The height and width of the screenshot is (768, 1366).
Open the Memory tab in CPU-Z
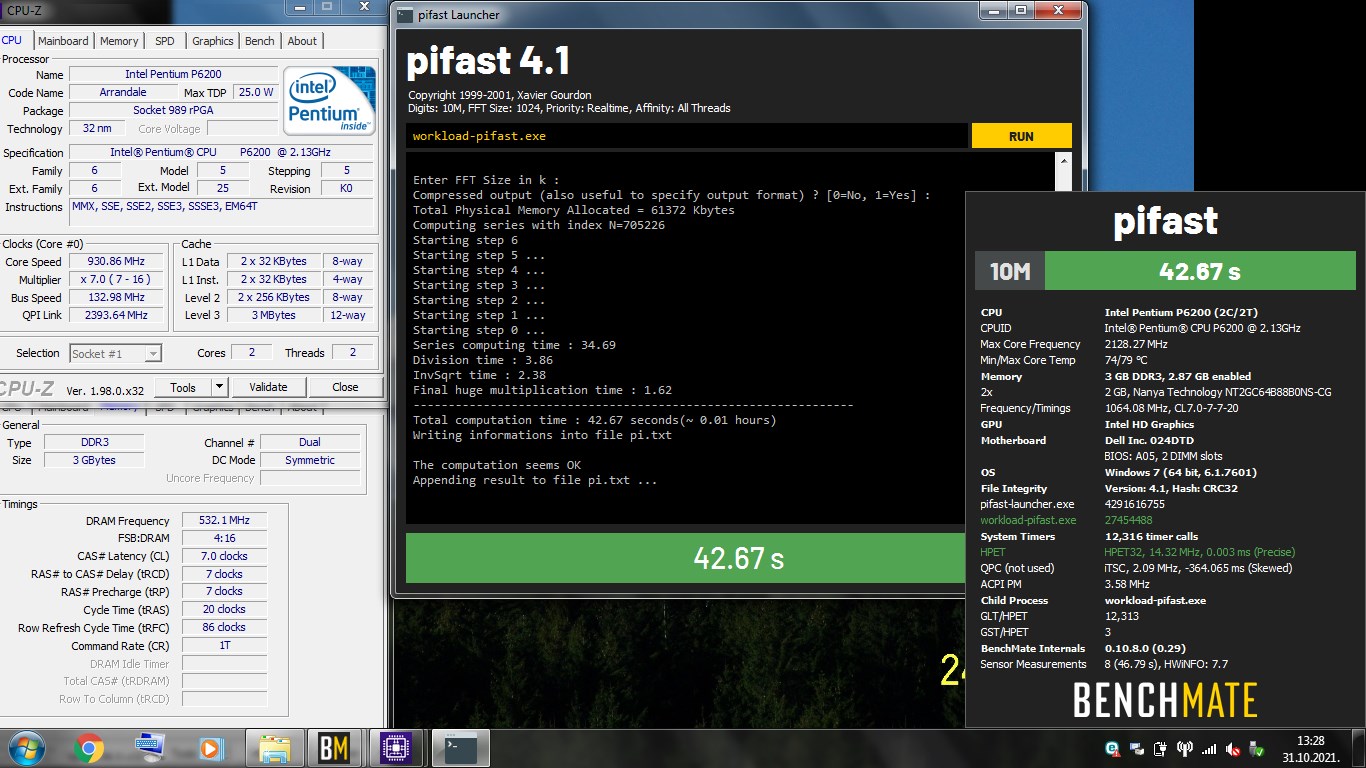coord(119,41)
